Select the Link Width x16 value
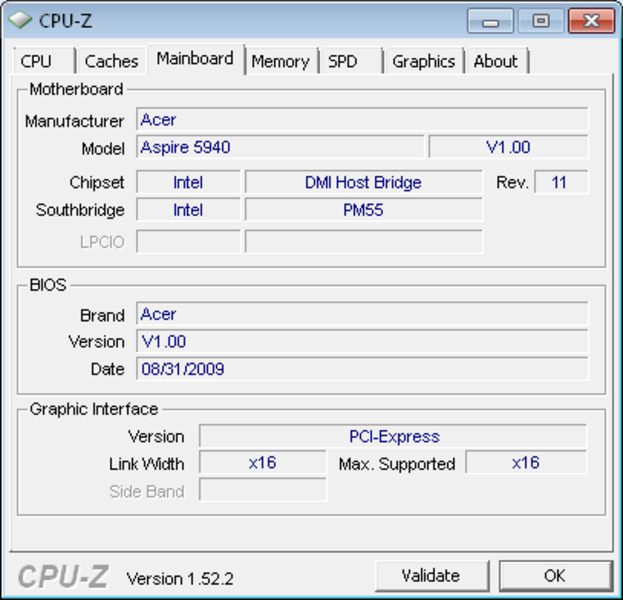Screen dimensions: 623x600 coord(263,462)
